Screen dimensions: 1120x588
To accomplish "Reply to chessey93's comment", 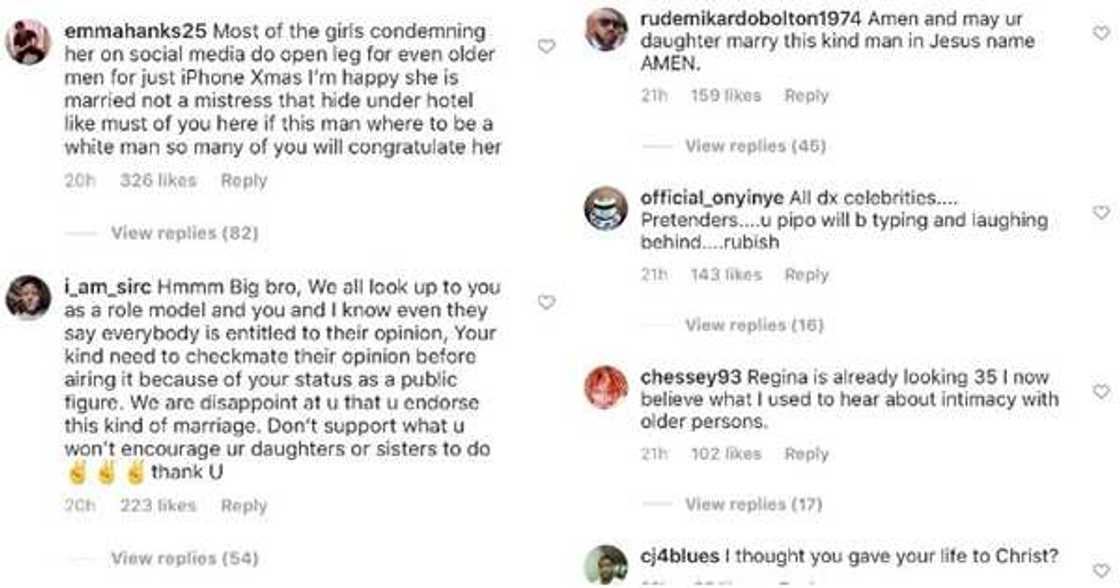I will tap(808, 453).
